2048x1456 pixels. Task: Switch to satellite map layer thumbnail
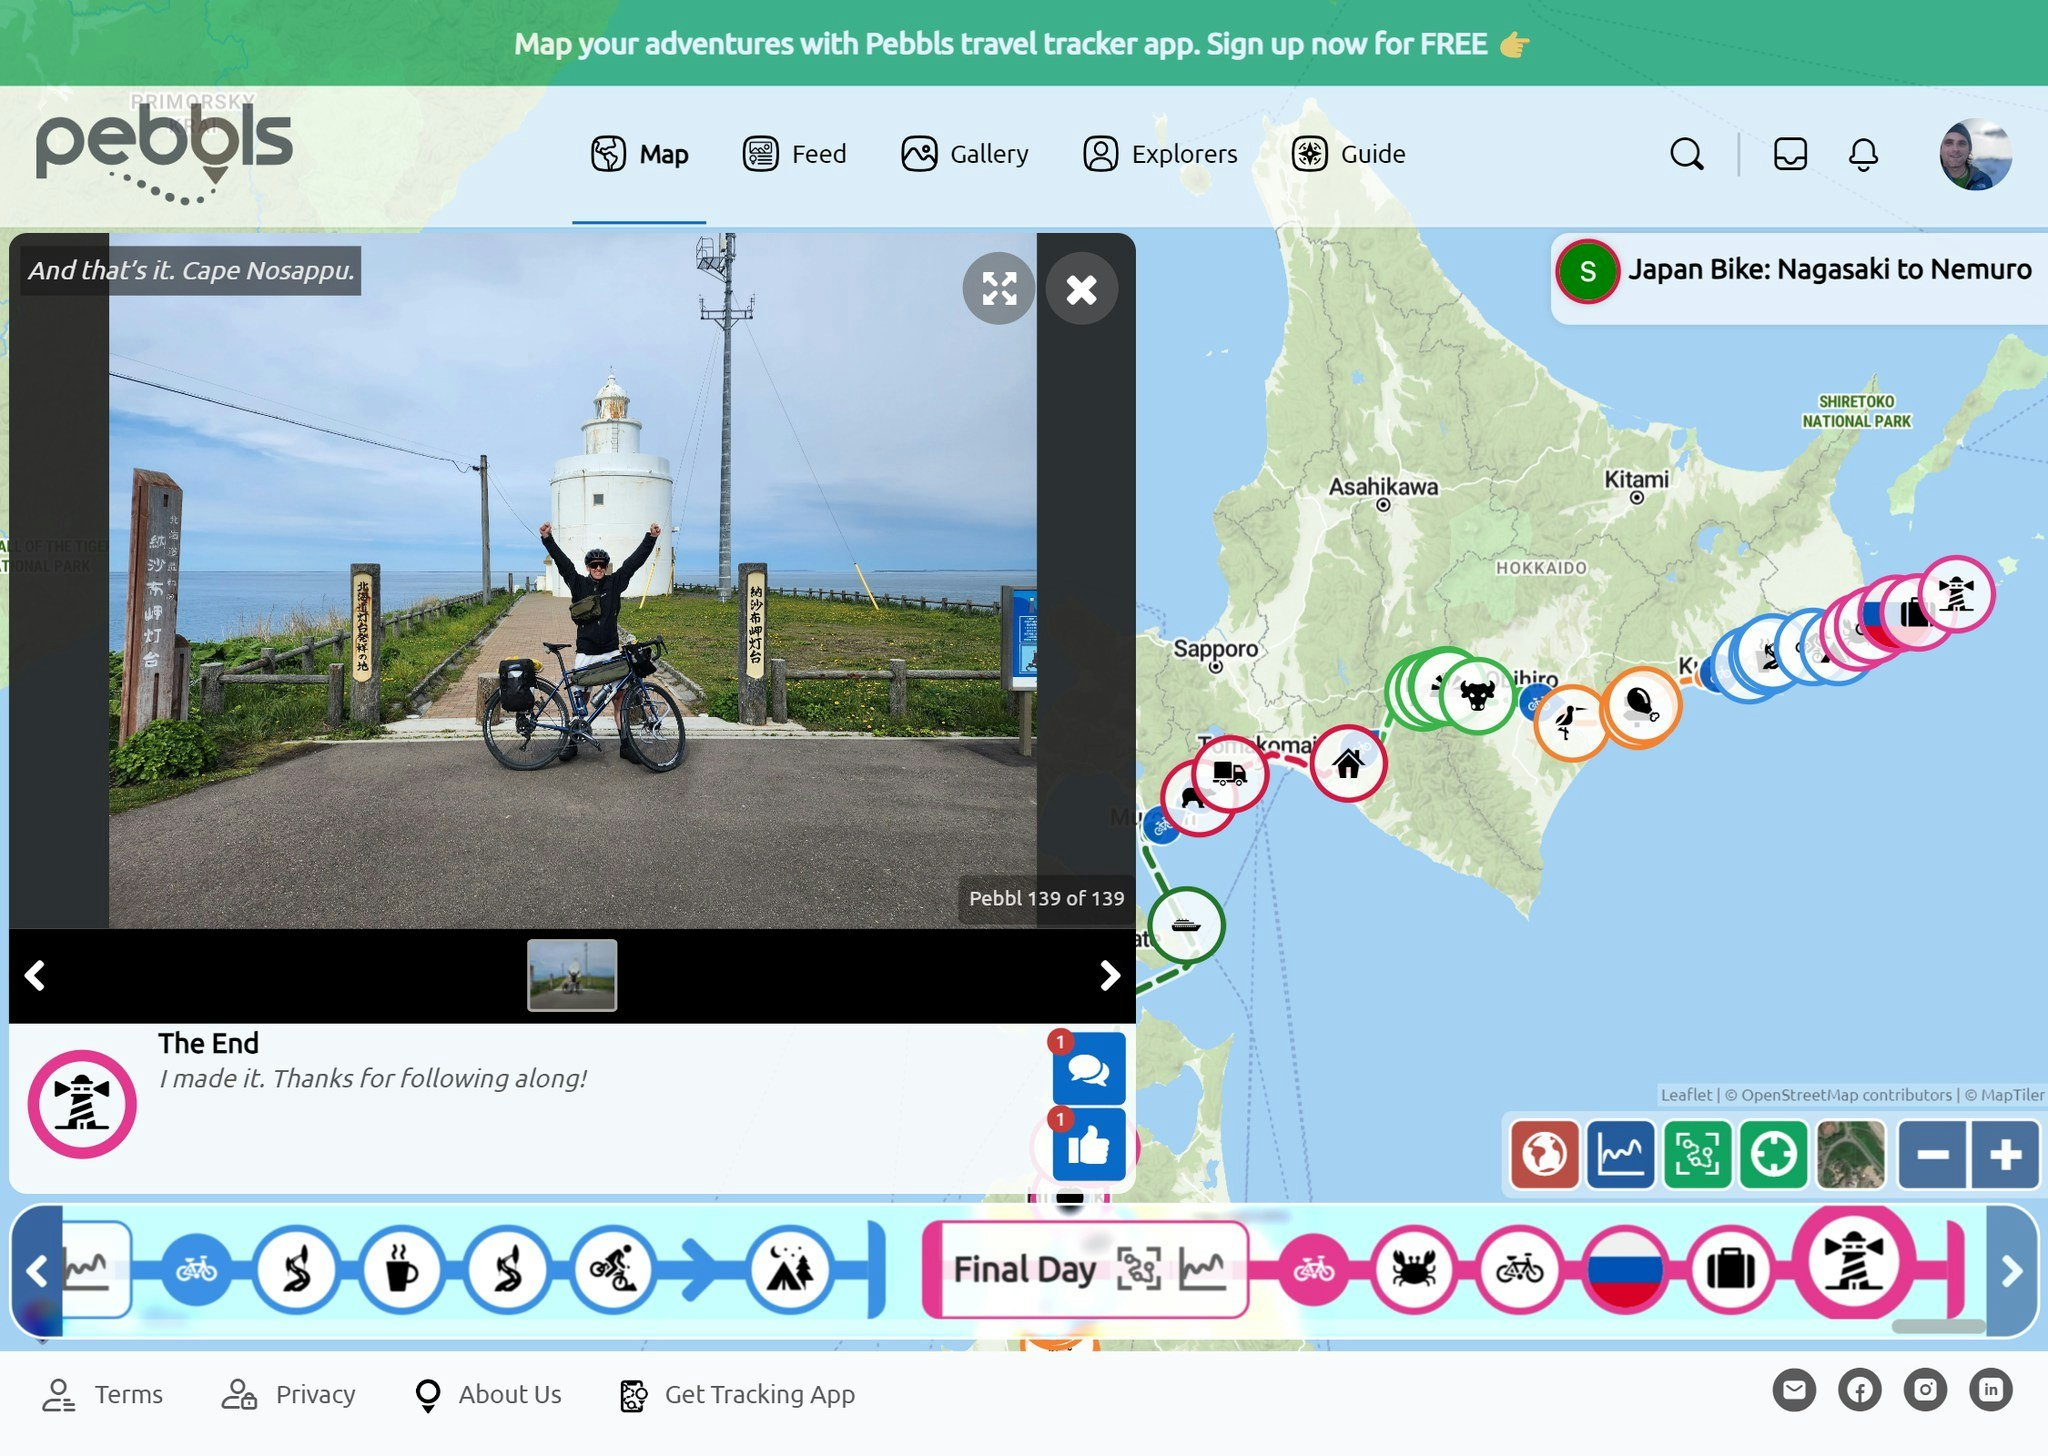[1851, 1155]
